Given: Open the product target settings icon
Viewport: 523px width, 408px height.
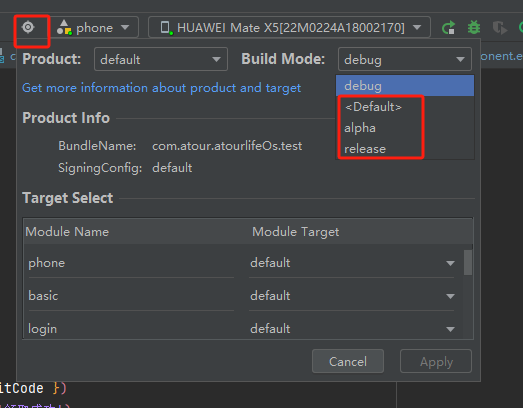Looking at the screenshot, I should [x=28, y=27].
